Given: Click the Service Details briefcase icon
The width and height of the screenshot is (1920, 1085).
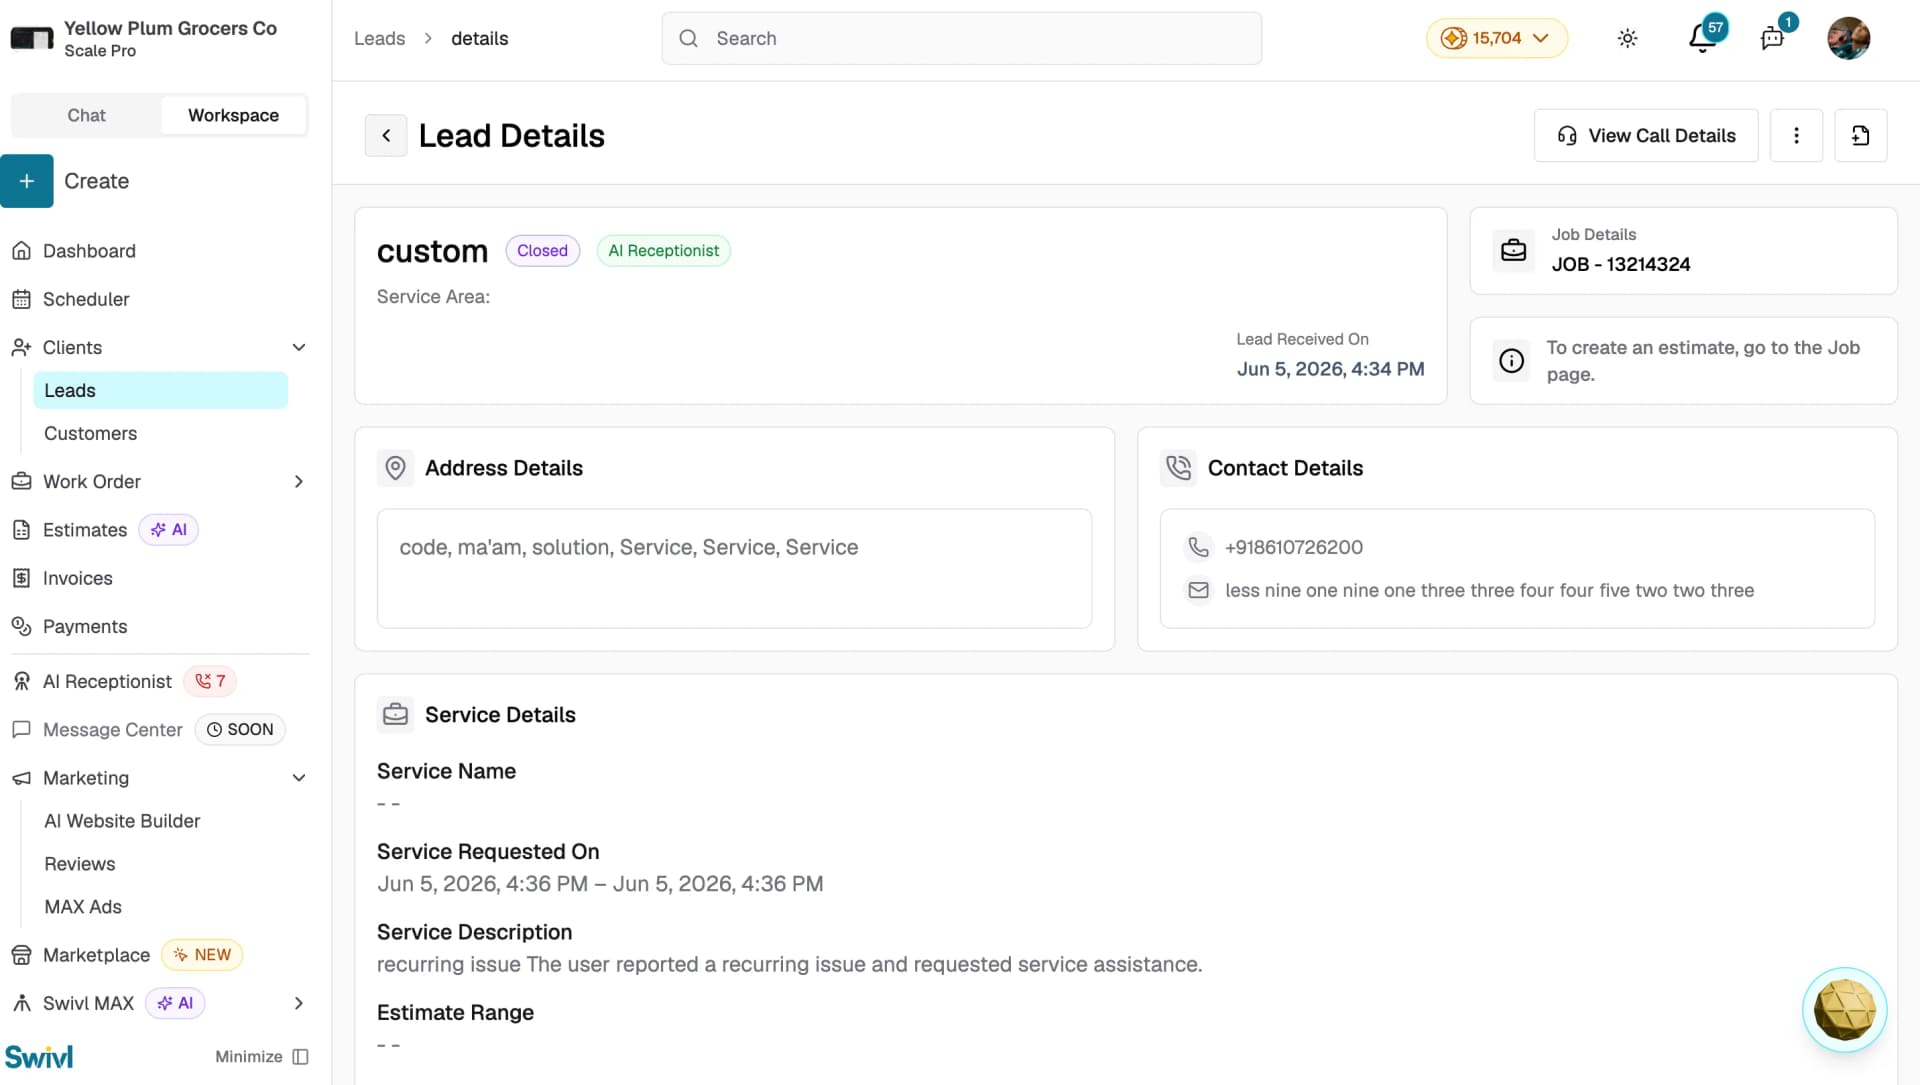Looking at the screenshot, I should pyautogui.click(x=395, y=715).
